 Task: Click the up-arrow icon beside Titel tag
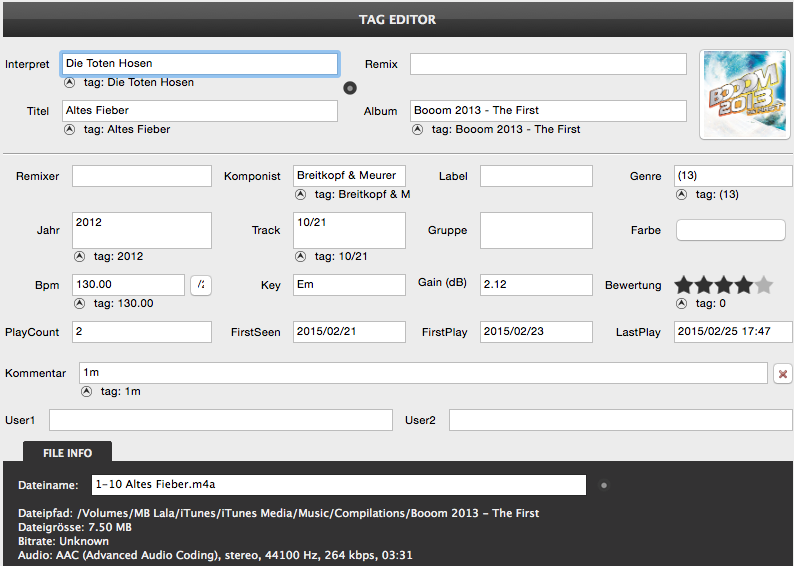(x=69, y=130)
